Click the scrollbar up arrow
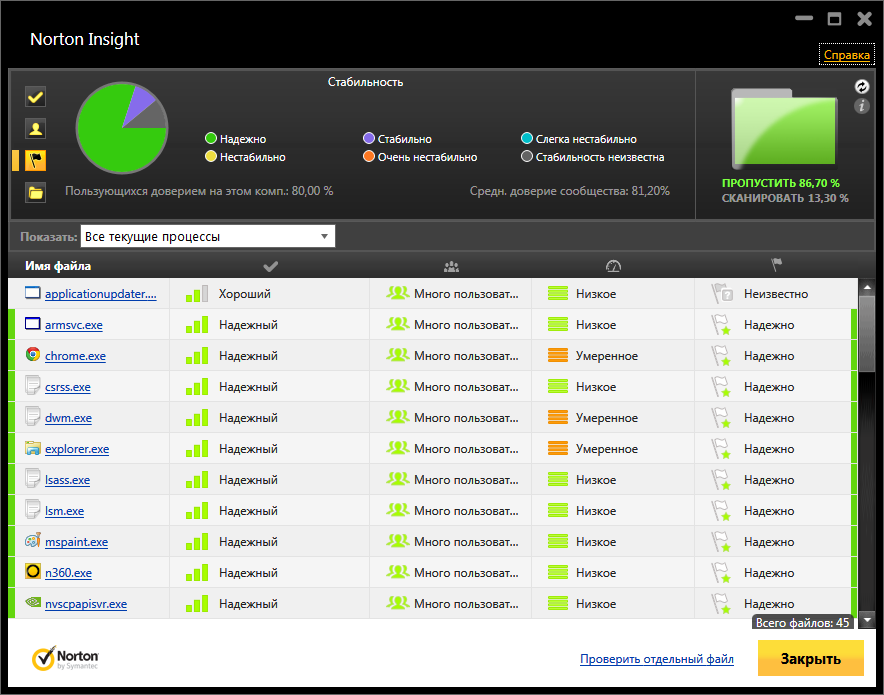Viewport: 884px width, 695px height. point(867,287)
